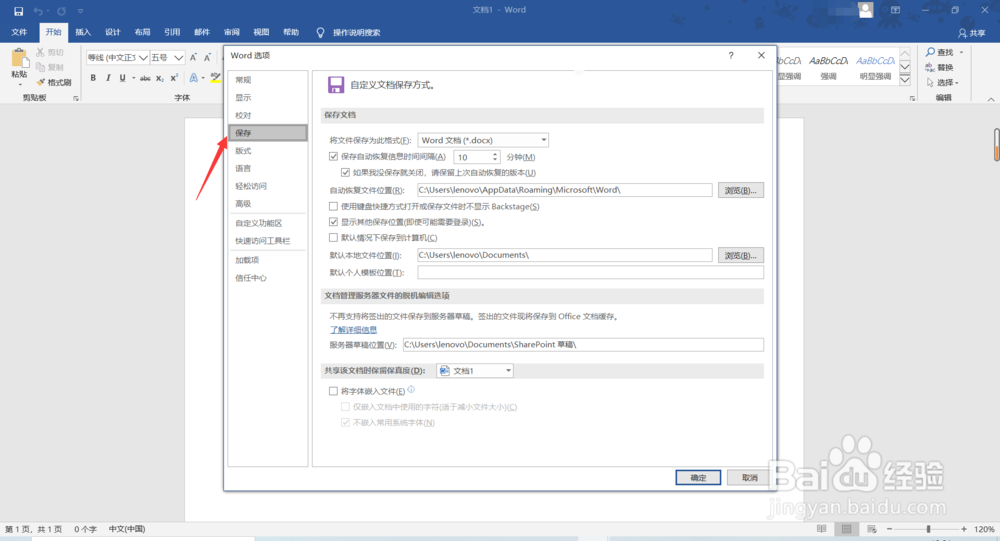Image resolution: width=1000 pixels, height=541 pixels.
Task: Click Browse button for the AutoRecover file location
Action: tap(740, 190)
